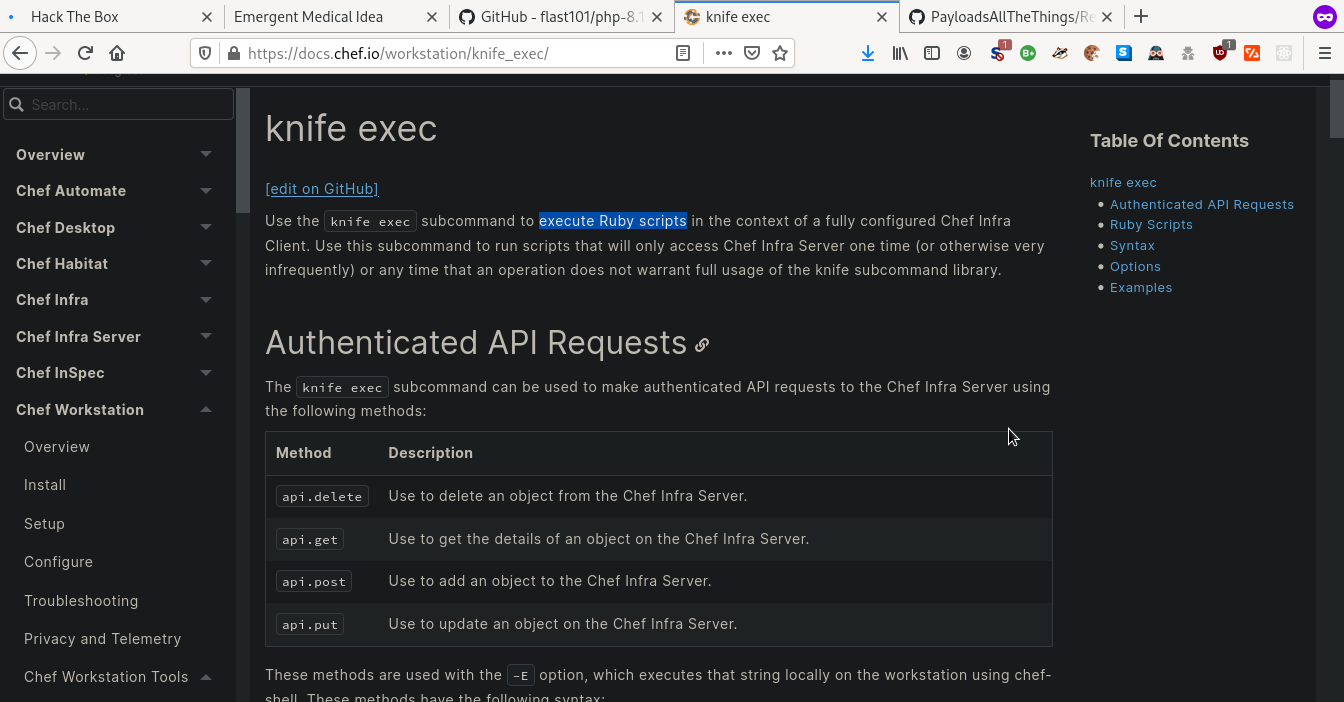Open the blue S extension icon
The image size is (1344, 702).
(1124, 53)
